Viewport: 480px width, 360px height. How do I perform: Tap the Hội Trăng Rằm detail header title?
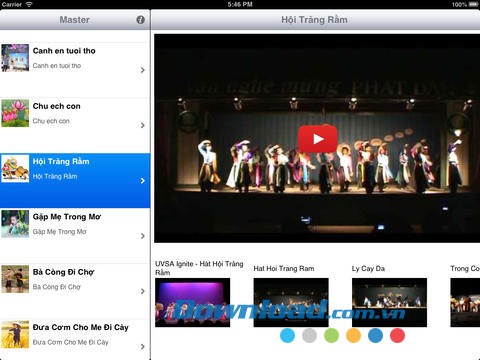(x=314, y=20)
